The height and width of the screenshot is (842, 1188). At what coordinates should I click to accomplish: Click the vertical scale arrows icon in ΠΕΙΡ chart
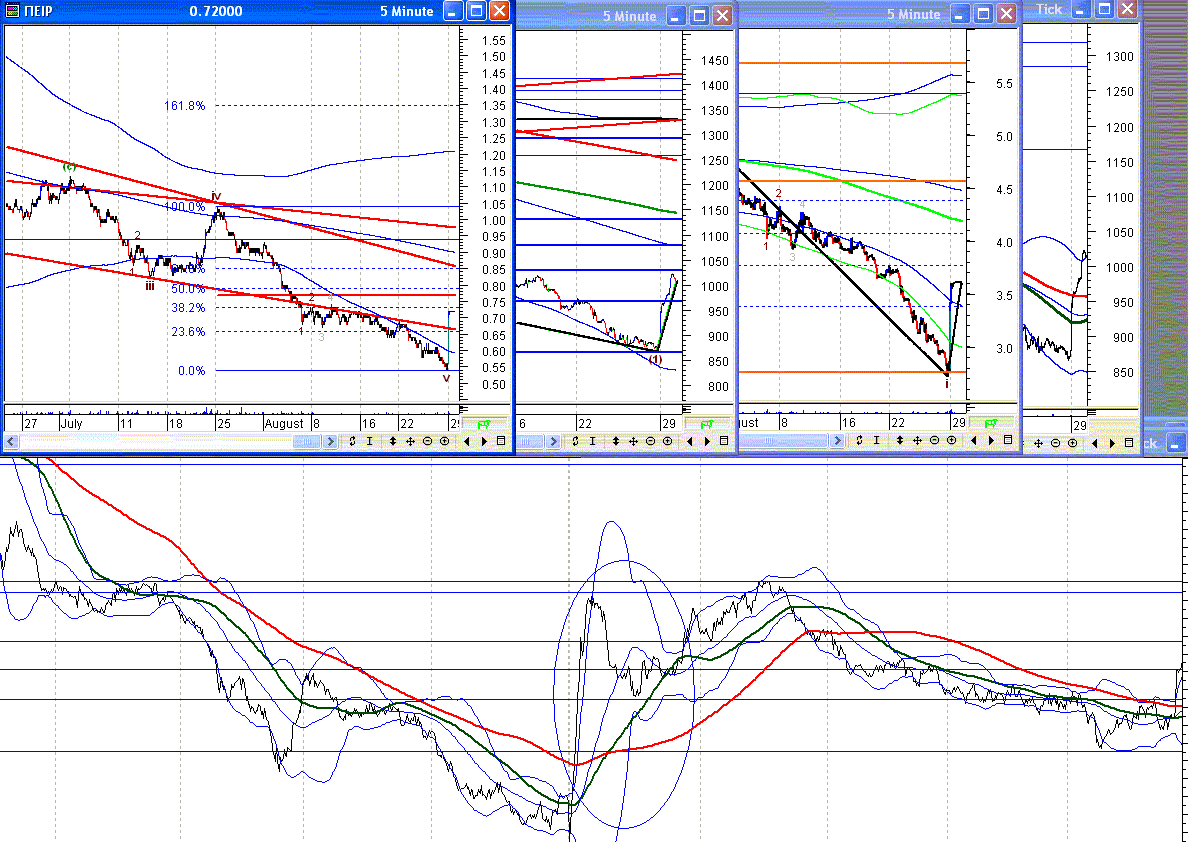(x=392, y=441)
